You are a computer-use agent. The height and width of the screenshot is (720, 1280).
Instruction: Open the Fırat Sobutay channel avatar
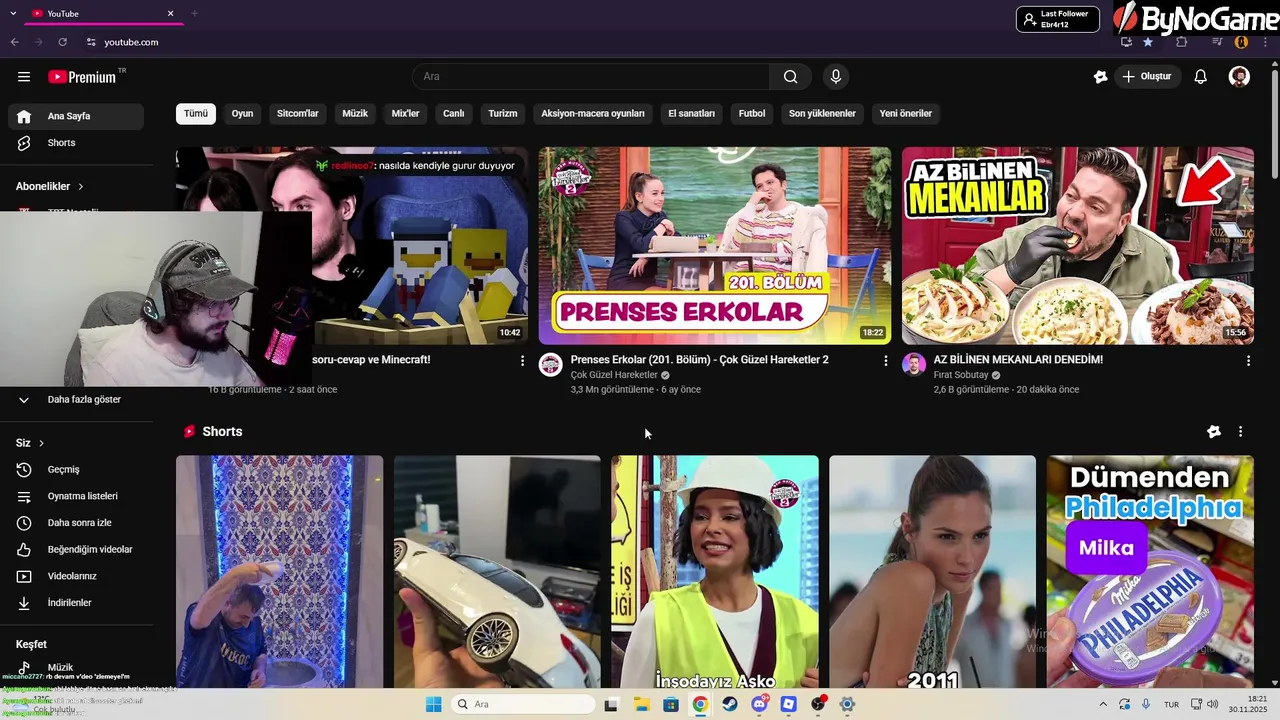coord(914,364)
